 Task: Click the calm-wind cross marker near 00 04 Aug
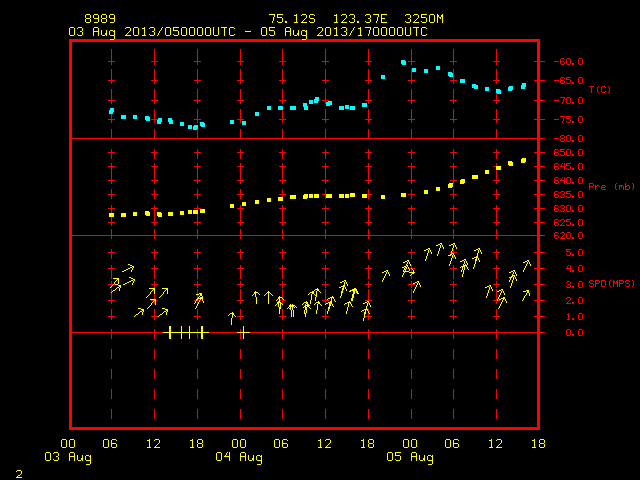(243, 333)
